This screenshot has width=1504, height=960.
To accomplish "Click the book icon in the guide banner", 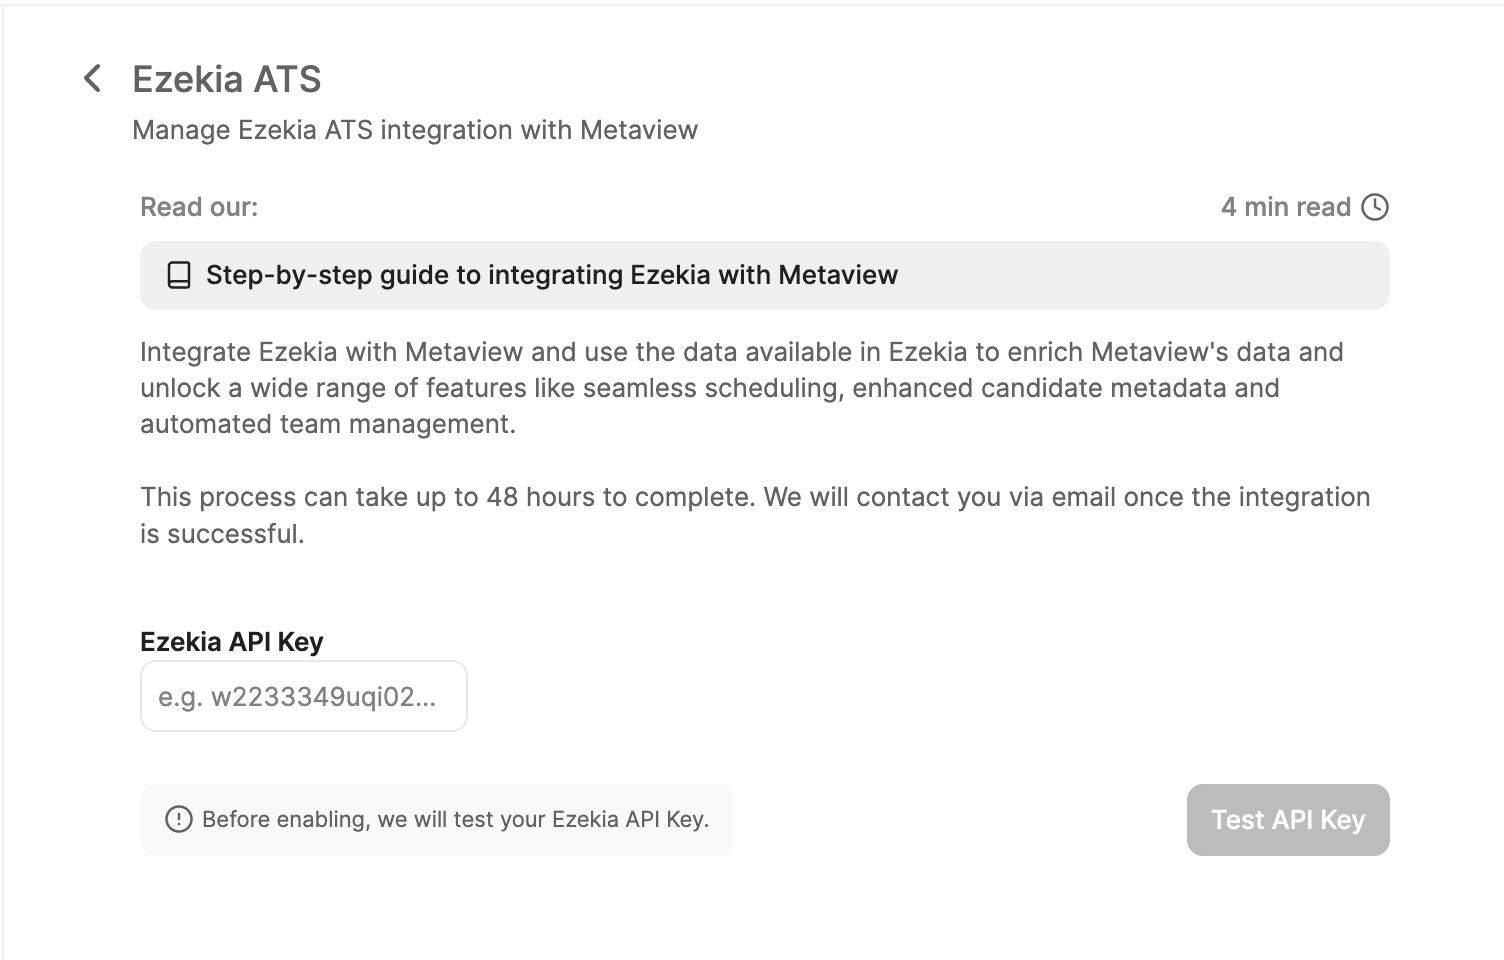I will click(179, 275).
